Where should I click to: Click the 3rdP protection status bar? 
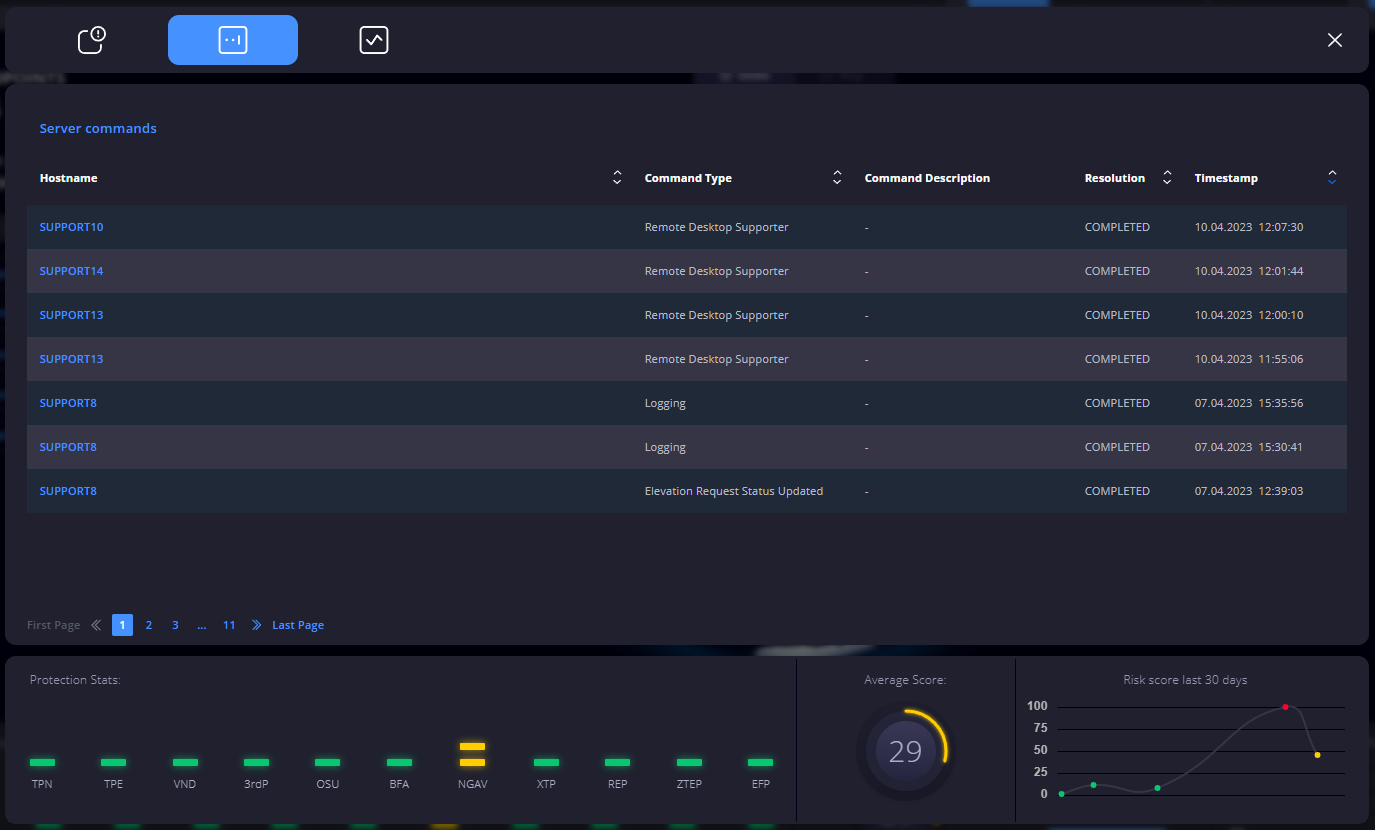[x=256, y=762]
